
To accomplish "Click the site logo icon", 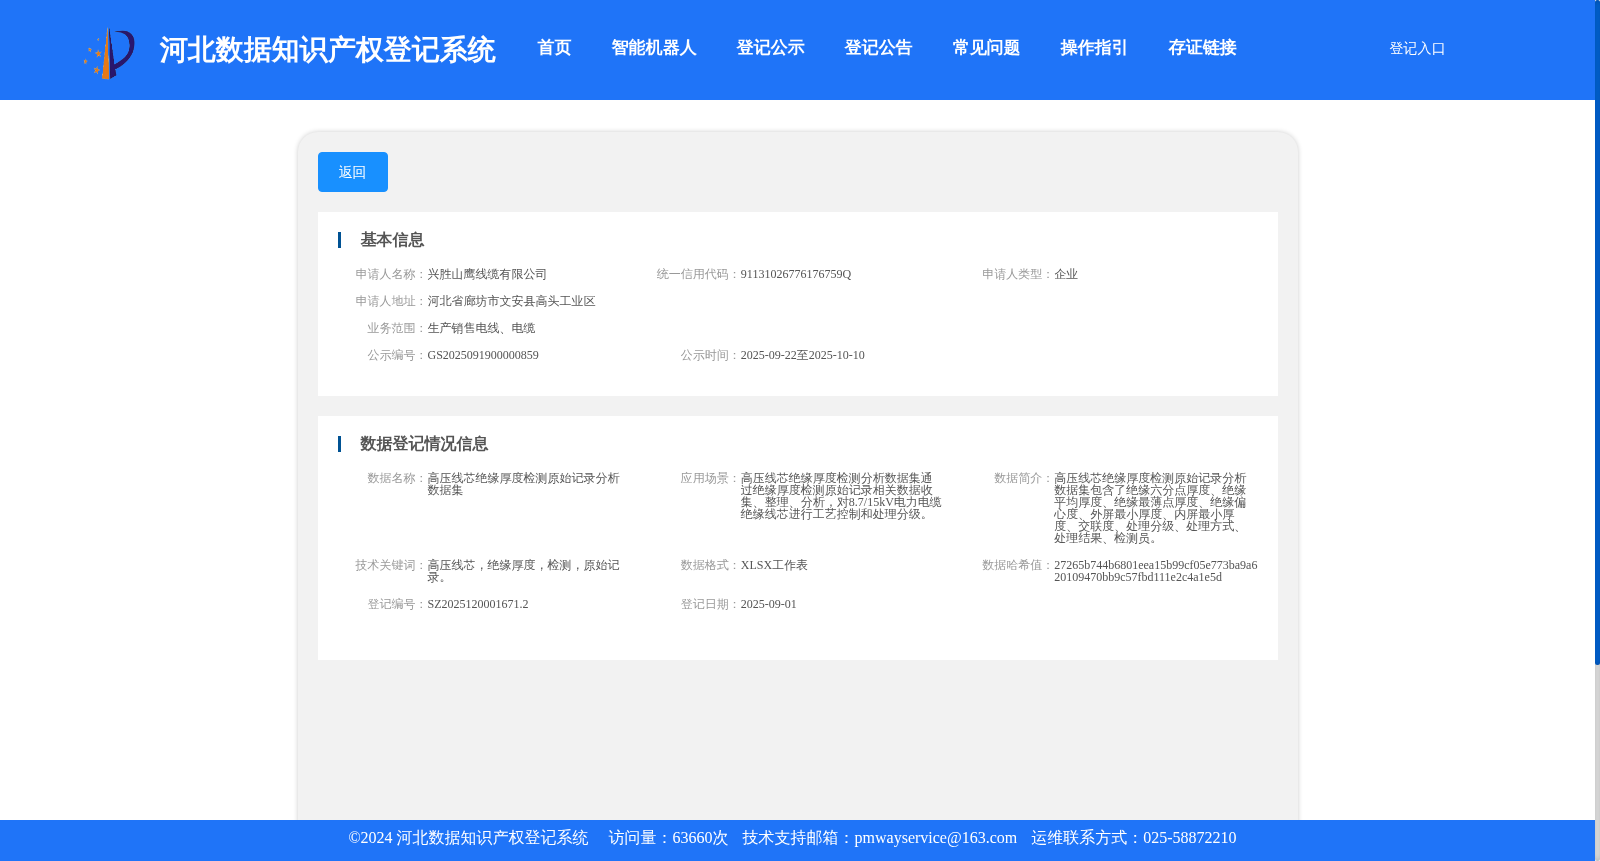I will click(x=109, y=53).
